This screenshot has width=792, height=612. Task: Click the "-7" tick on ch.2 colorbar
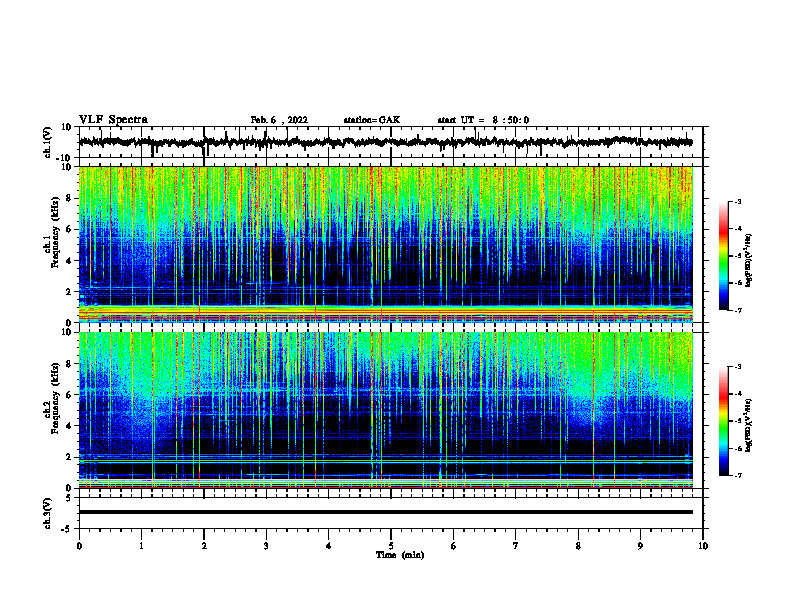[738, 475]
